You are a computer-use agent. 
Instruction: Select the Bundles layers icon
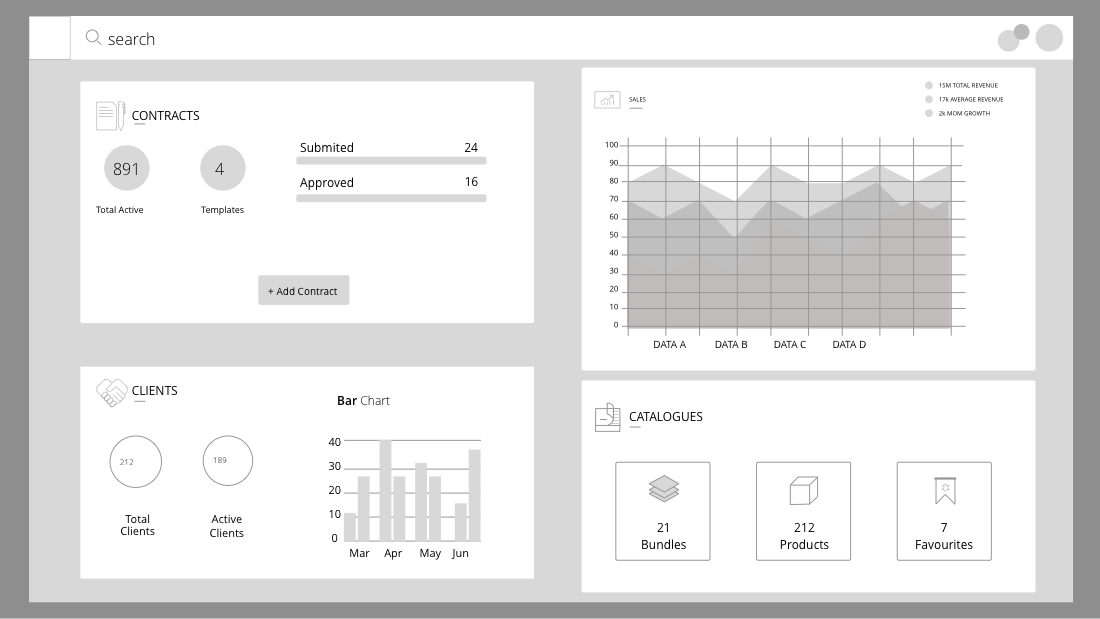click(x=662, y=488)
